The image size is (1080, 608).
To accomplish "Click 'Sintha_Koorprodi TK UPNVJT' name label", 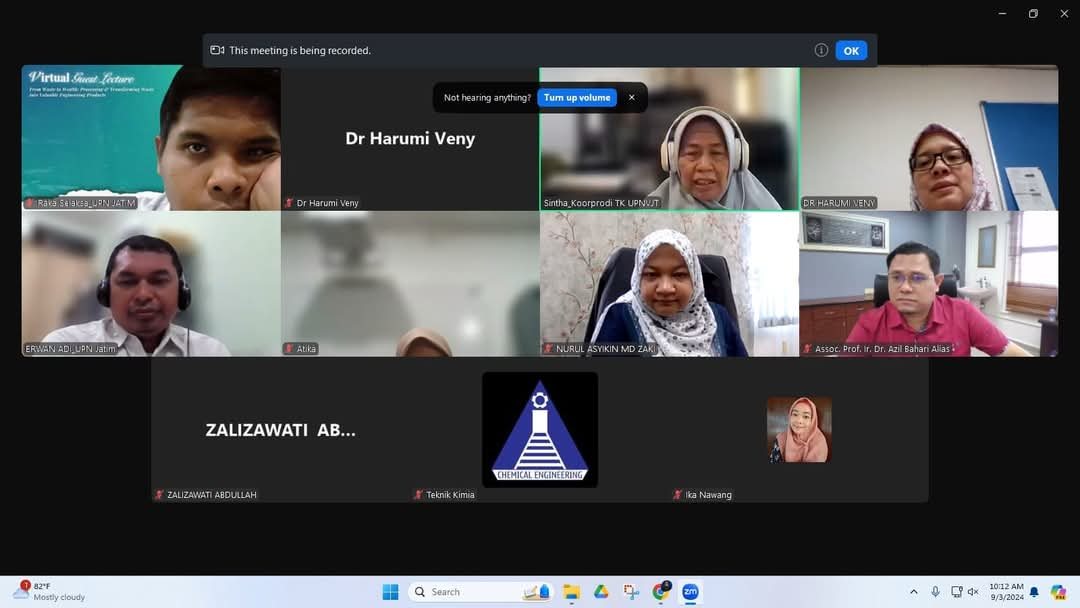I will [x=601, y=203].
